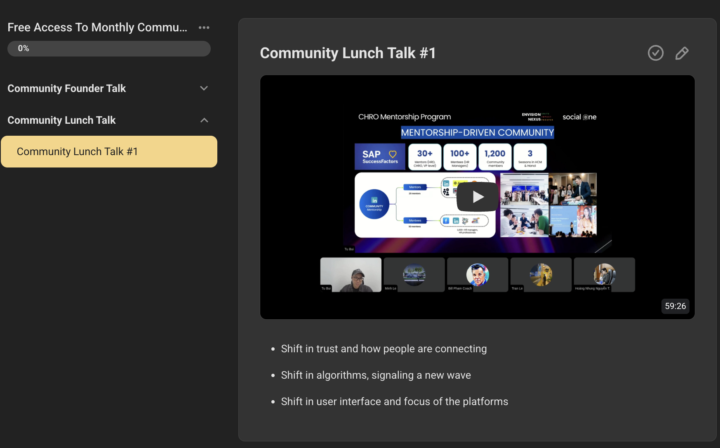Click the "30+" mentors stat card in video
This screenshot has height=448, width=720.
[424, 157]
